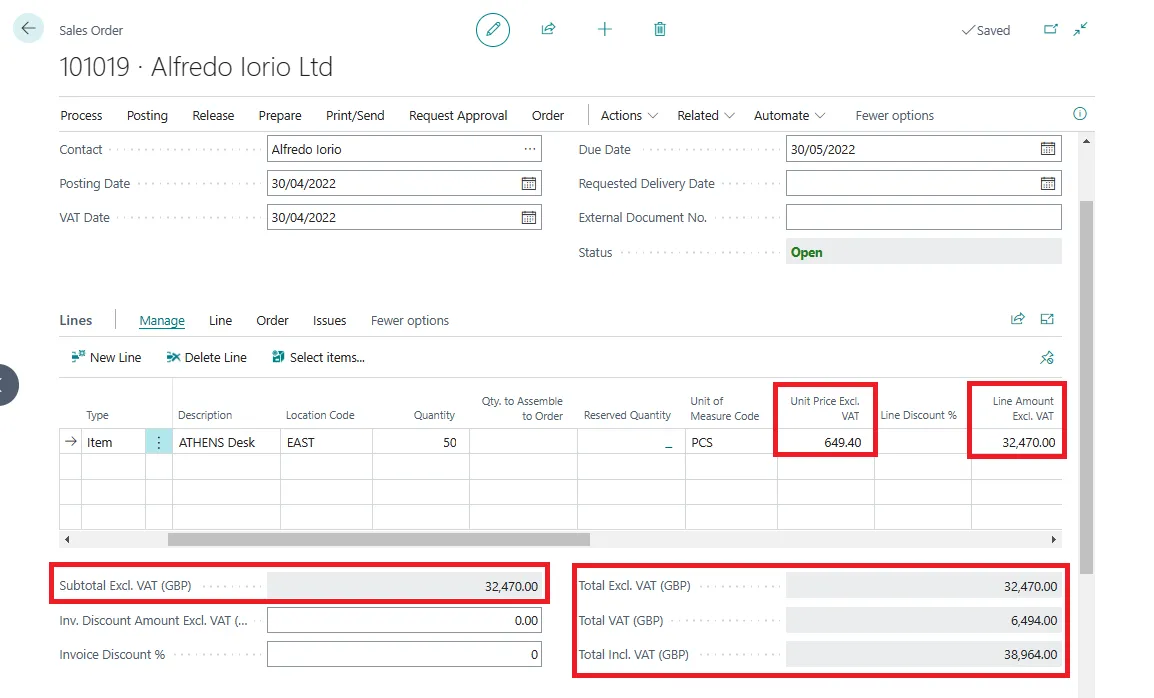Open the Posting Date calendar picker

click(528, 183)
